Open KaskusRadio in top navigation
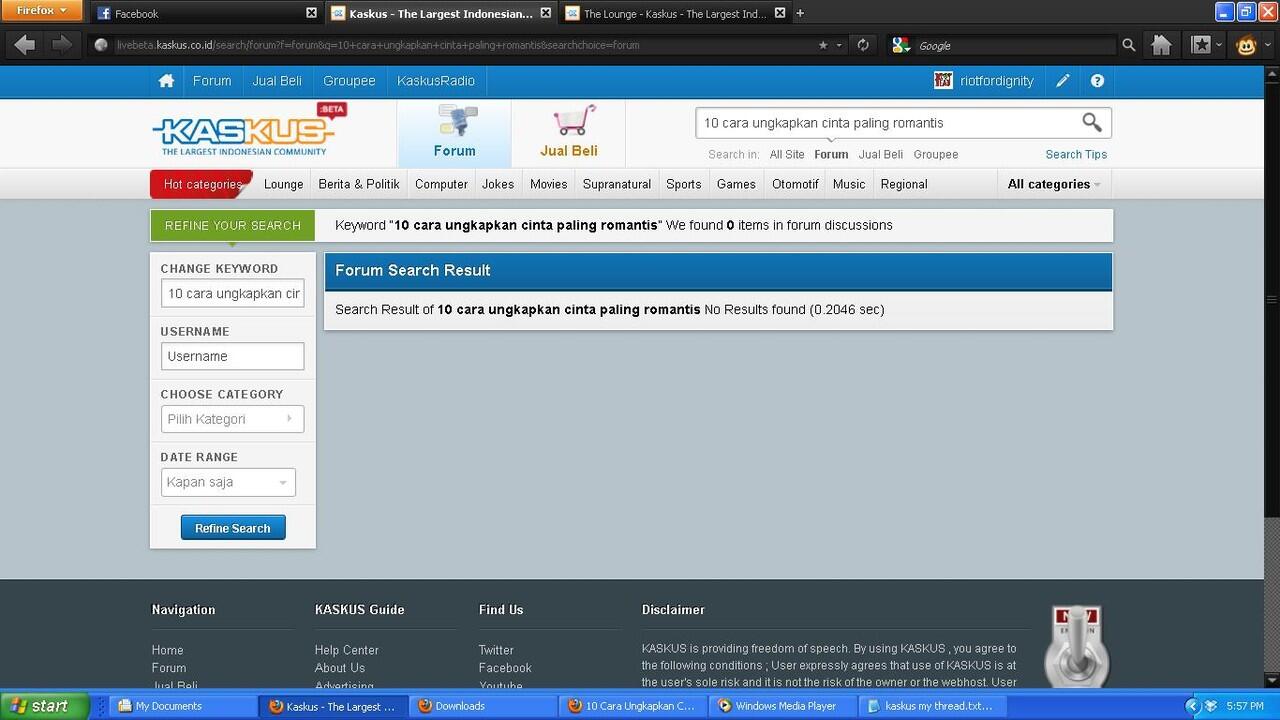Image resolution: width=1280 pixels, height=720 pixels. tap(436, 81)
